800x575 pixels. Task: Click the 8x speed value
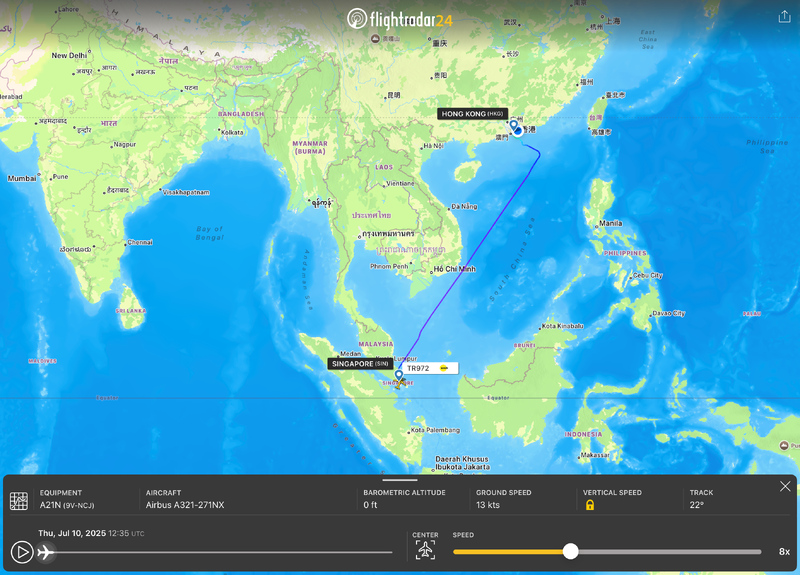pyautogui.click(x=784, y=552)
